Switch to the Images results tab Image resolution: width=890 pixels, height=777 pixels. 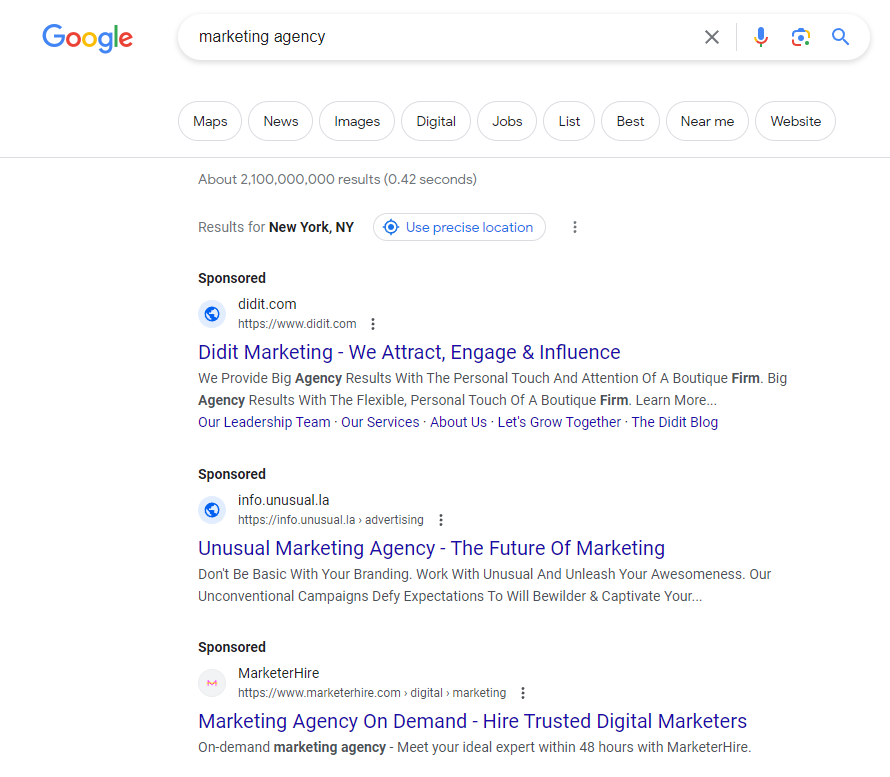coord(356,120)
